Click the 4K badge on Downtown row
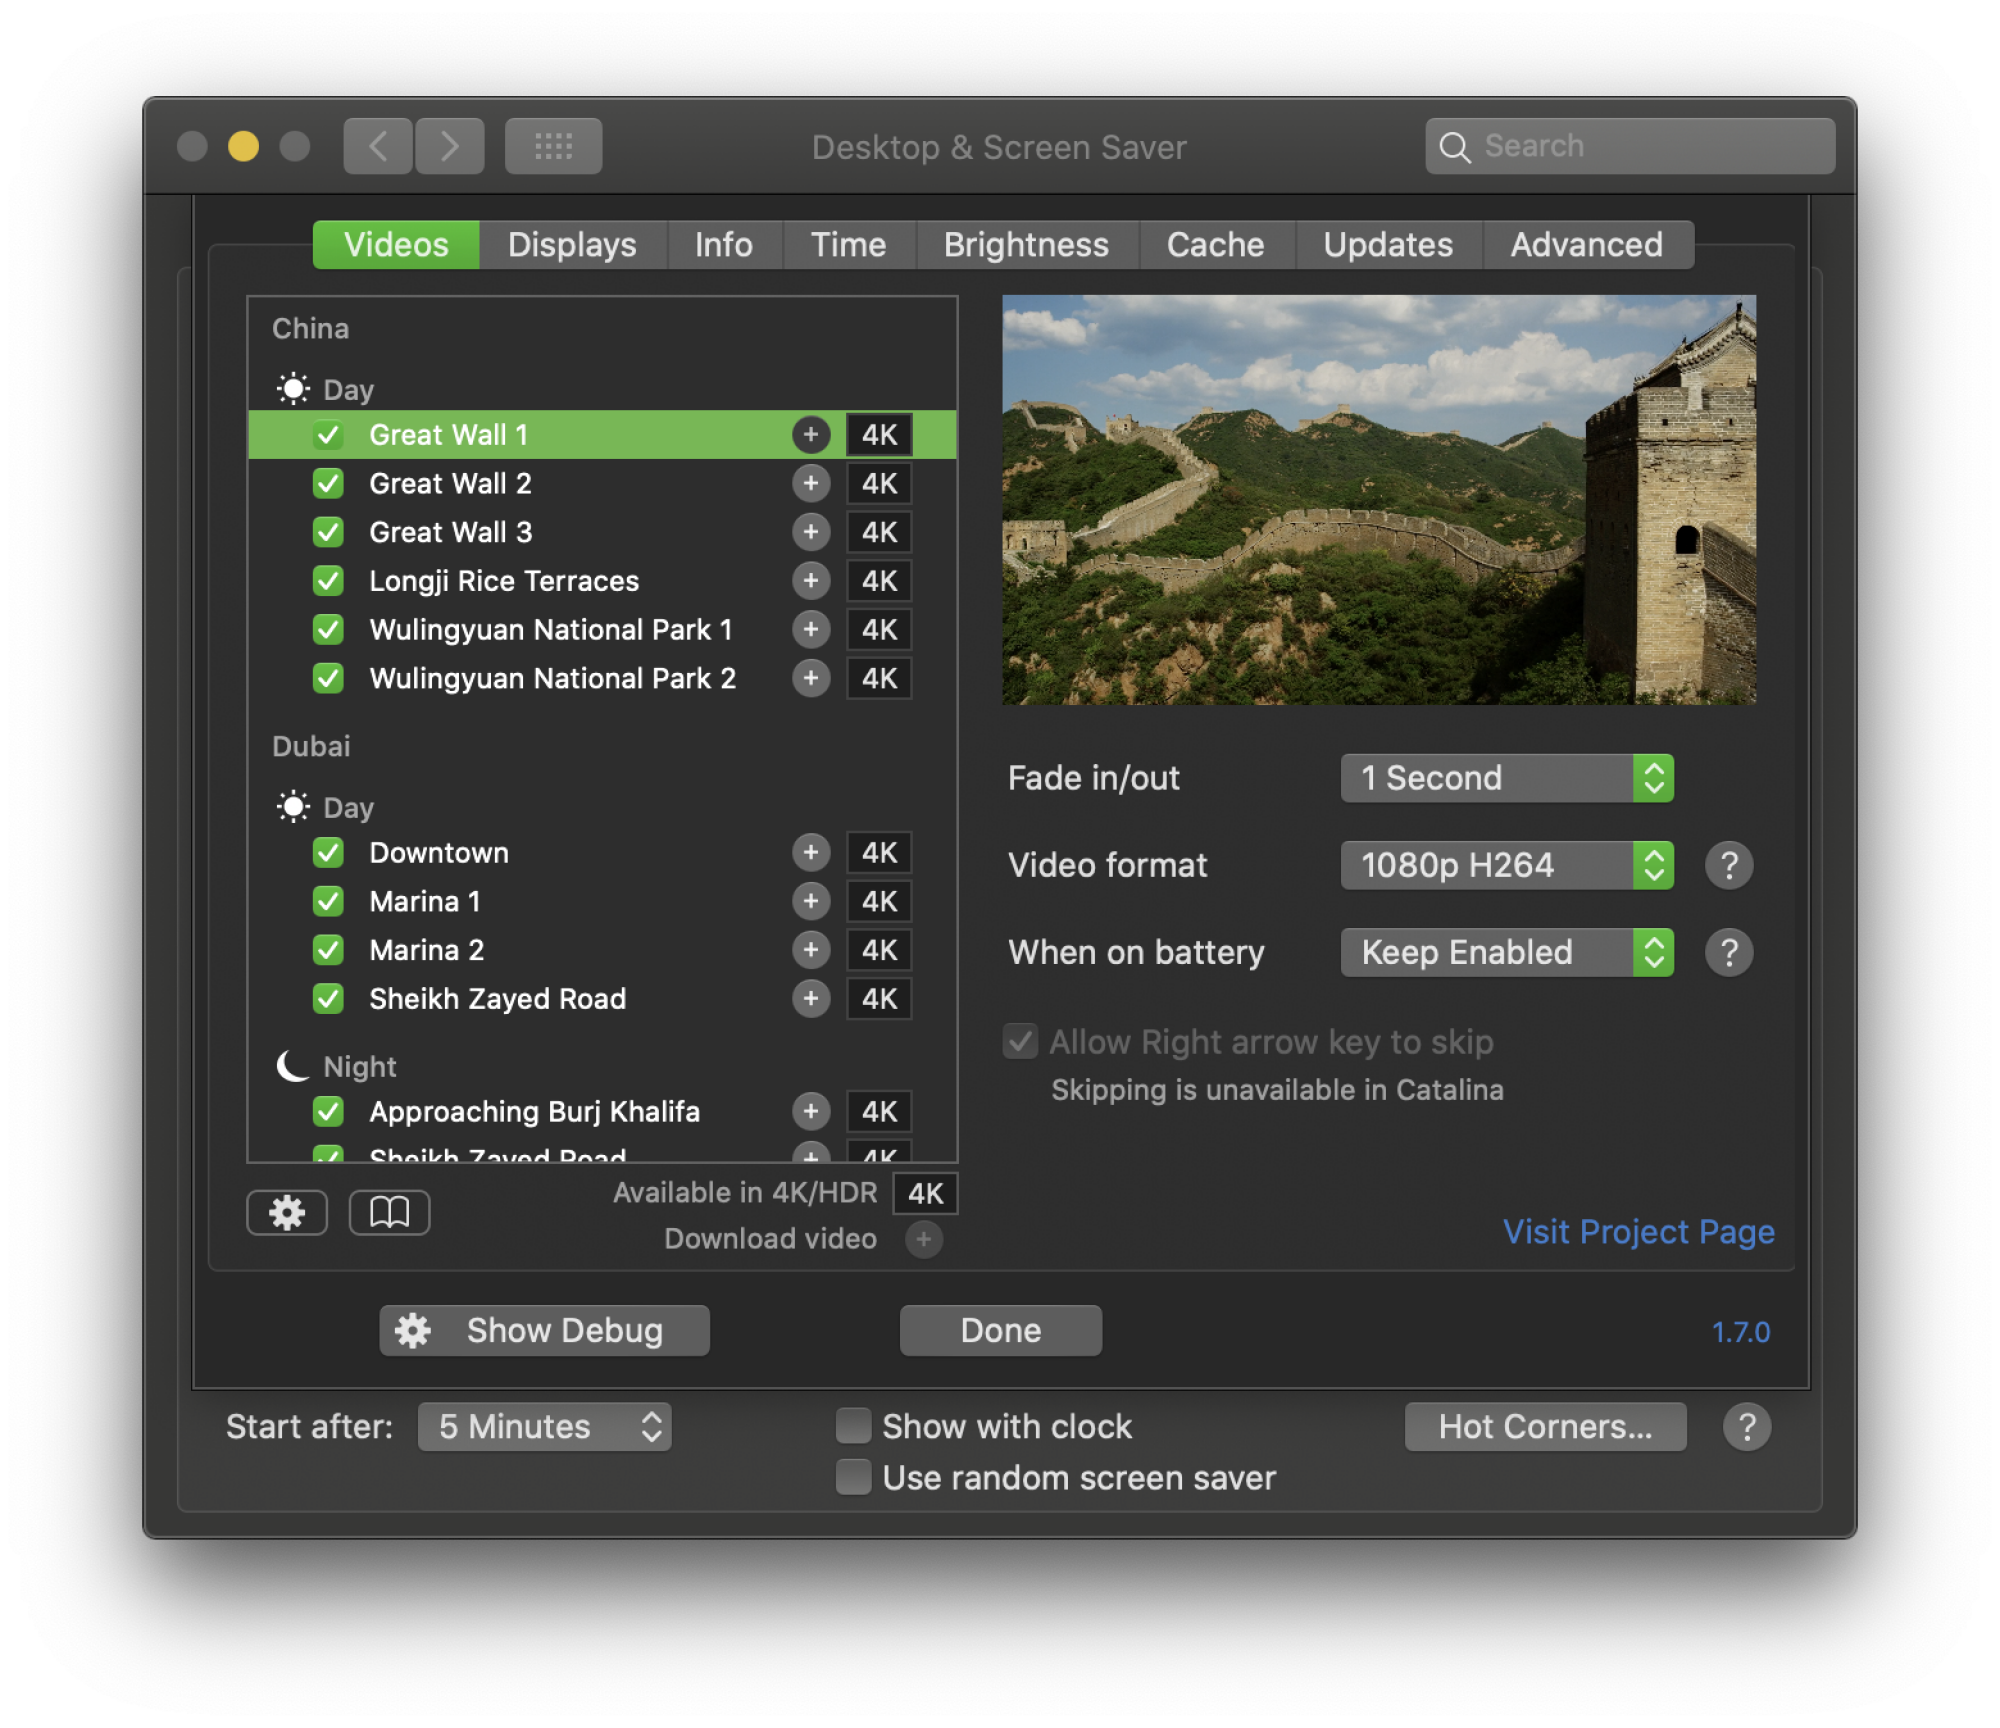This screenshot has height=1728, width=2000. click(880, 853)
